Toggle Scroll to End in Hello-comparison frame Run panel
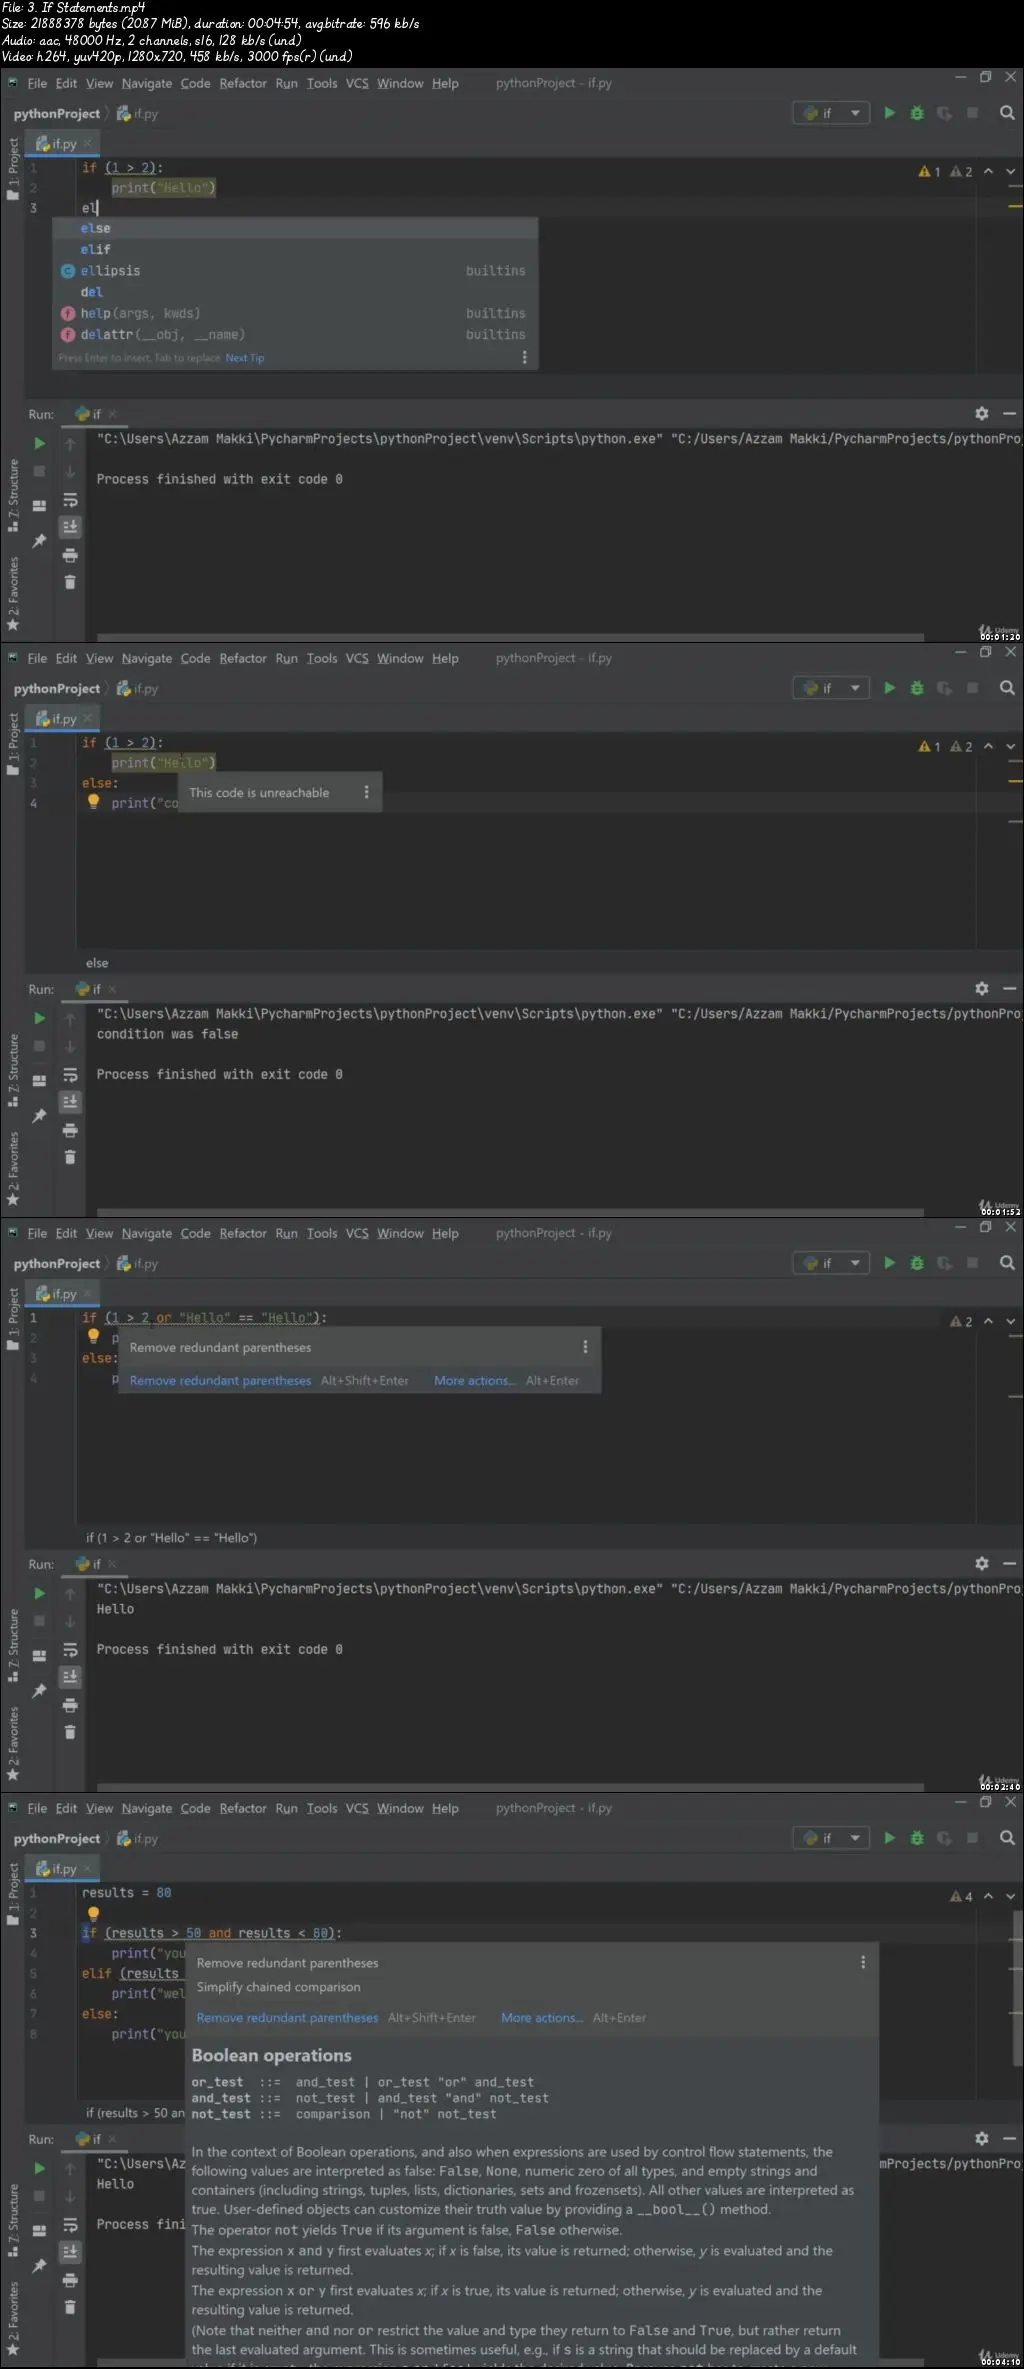This screenshot has height=2369, width=1024. 70,1677
